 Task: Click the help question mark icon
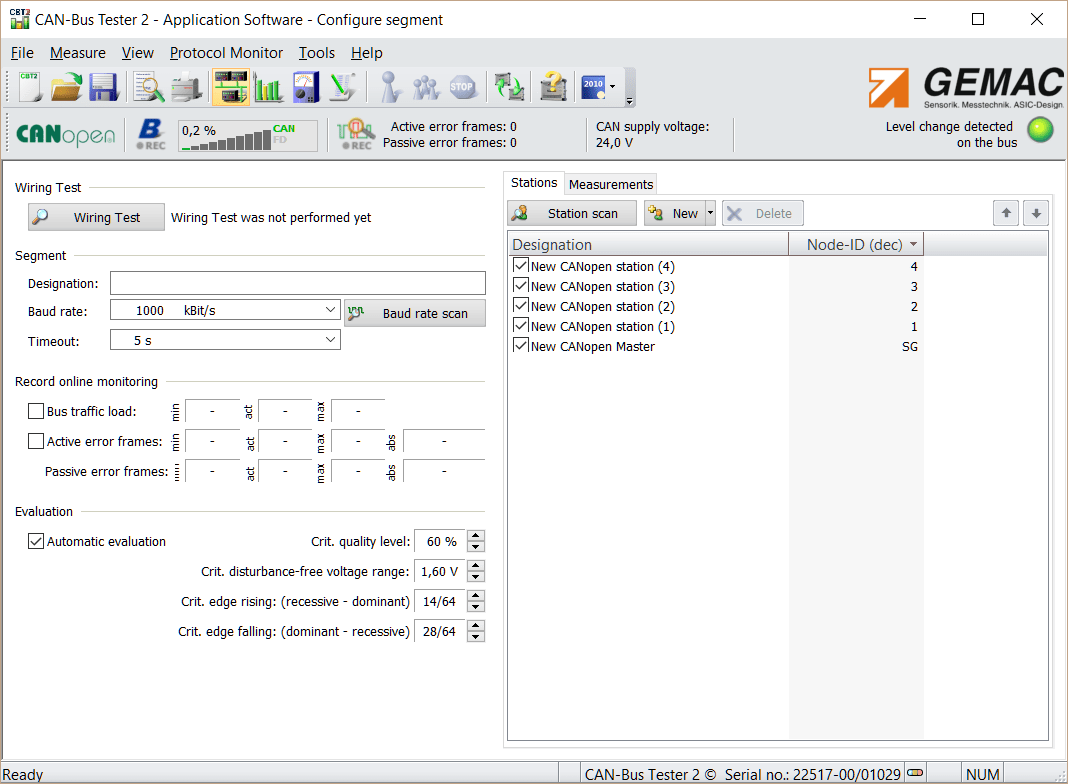click(x=553, y=88)
